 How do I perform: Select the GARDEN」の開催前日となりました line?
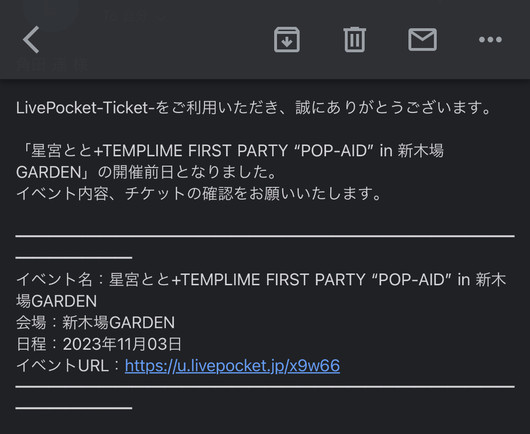[x=146, y=172]
